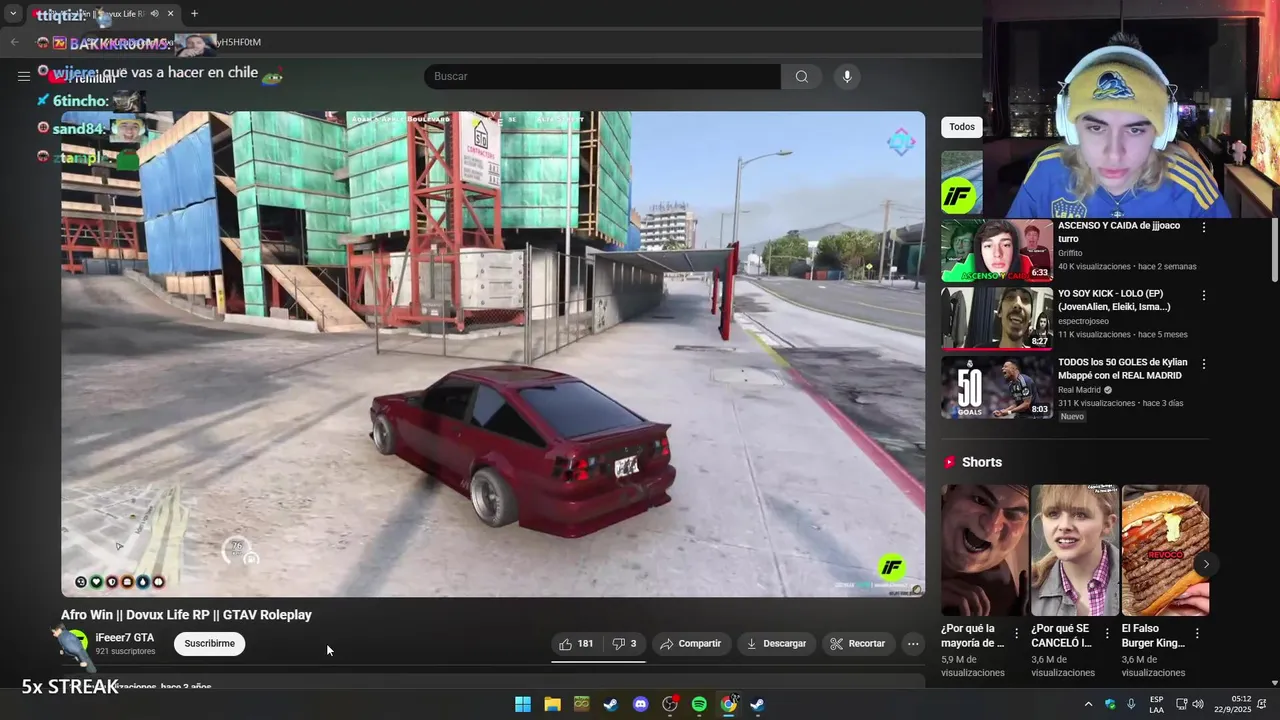
Task: Open options for '¿Por qué SE CANCELÓ' Short
Action: coord(1107,633)
